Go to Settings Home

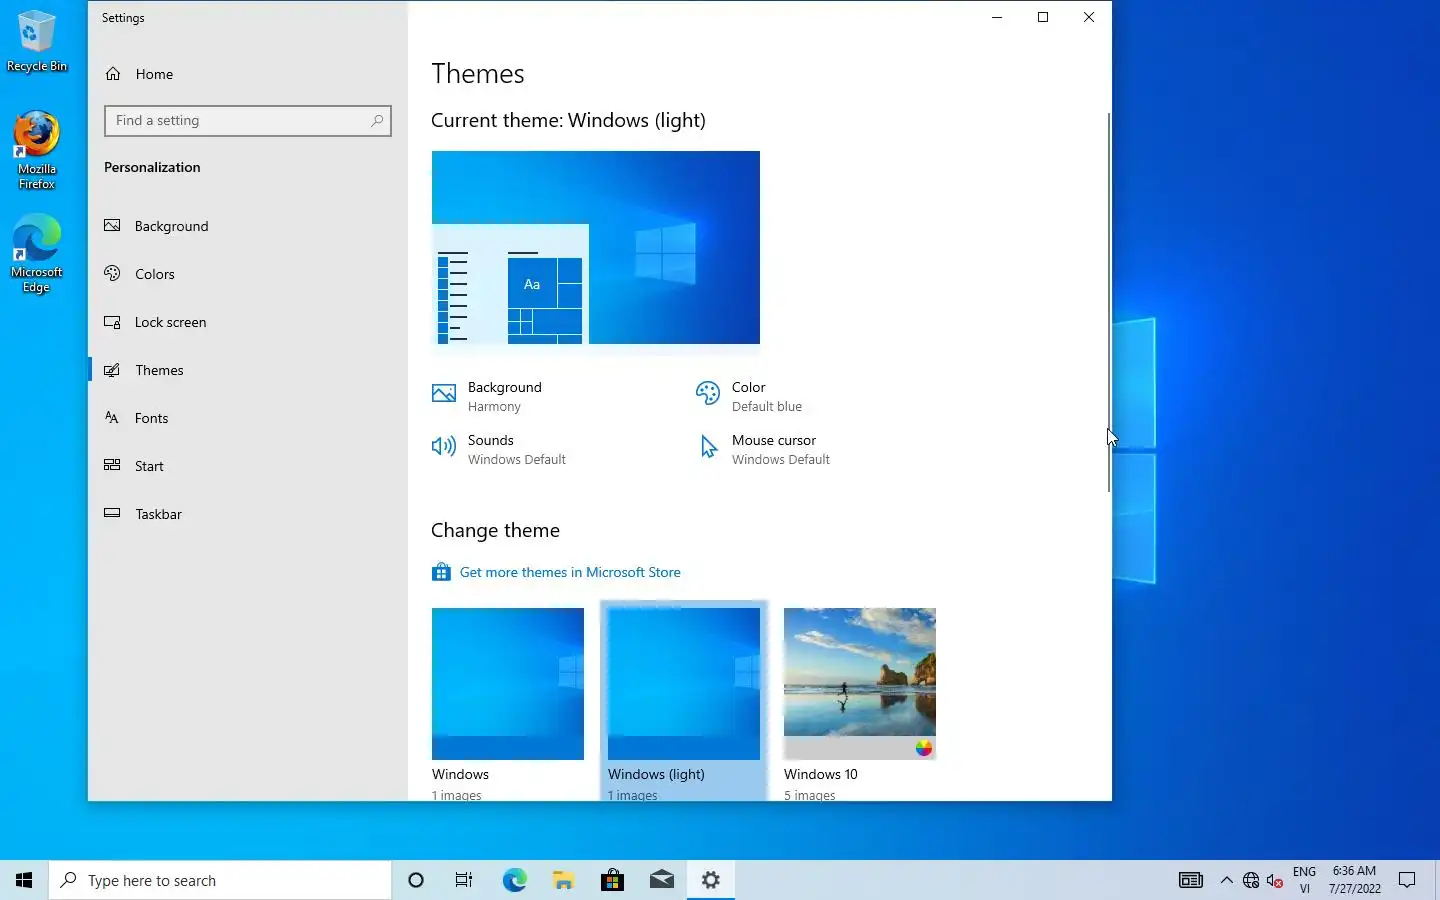(154, 74)
